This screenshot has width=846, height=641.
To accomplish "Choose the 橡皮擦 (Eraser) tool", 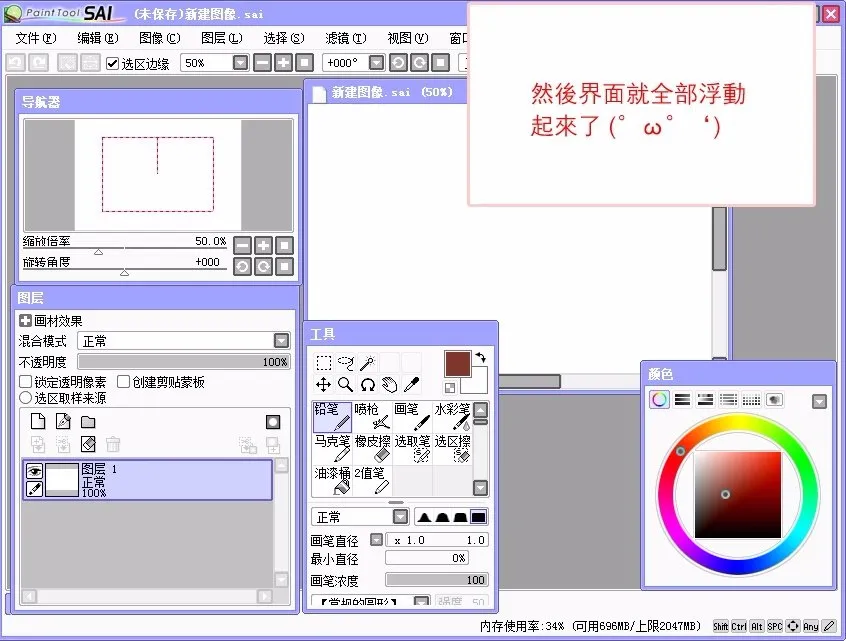I will [x=372, y=447].
